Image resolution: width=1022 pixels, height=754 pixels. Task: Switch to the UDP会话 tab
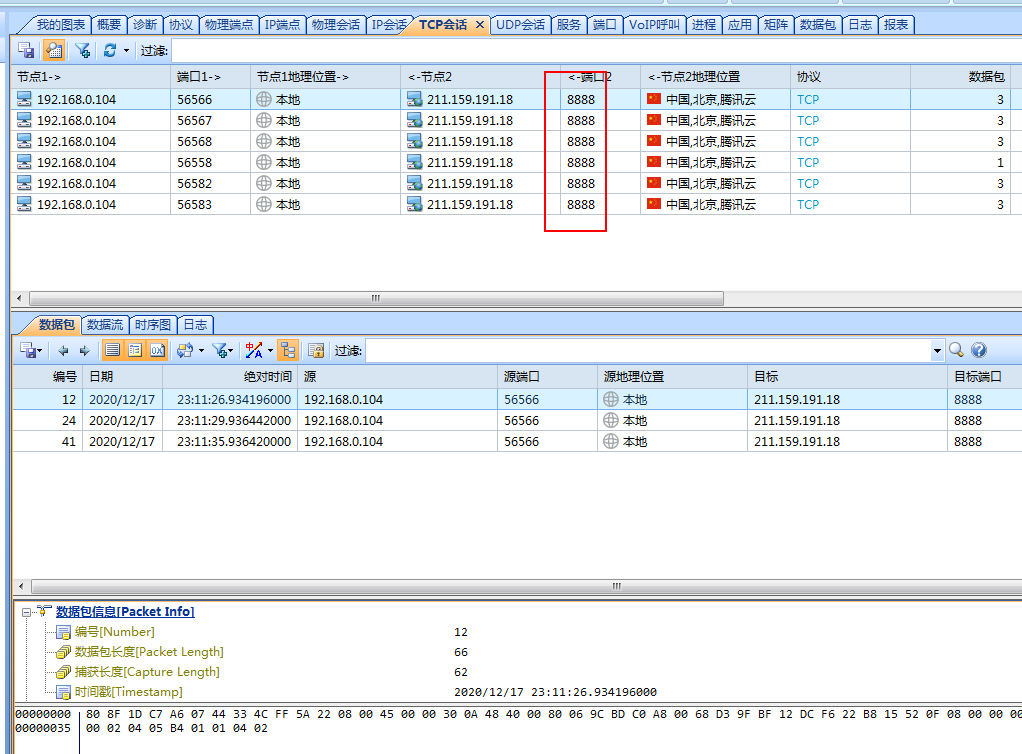tap(520, 25)
